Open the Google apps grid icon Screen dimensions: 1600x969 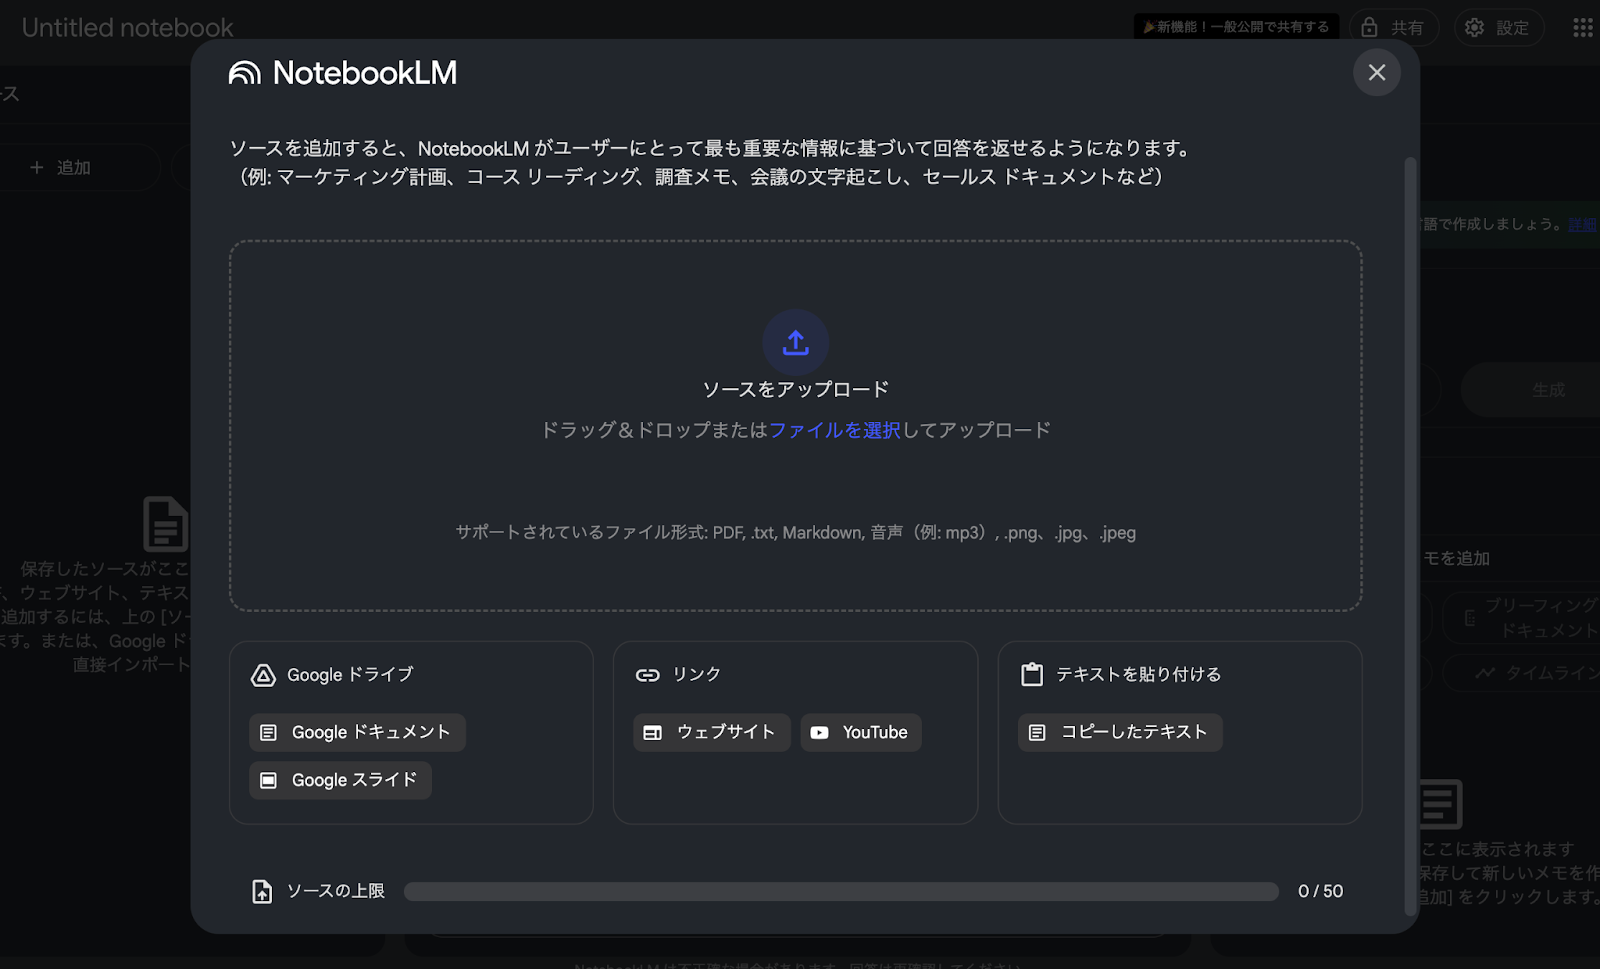[1582, 28]
